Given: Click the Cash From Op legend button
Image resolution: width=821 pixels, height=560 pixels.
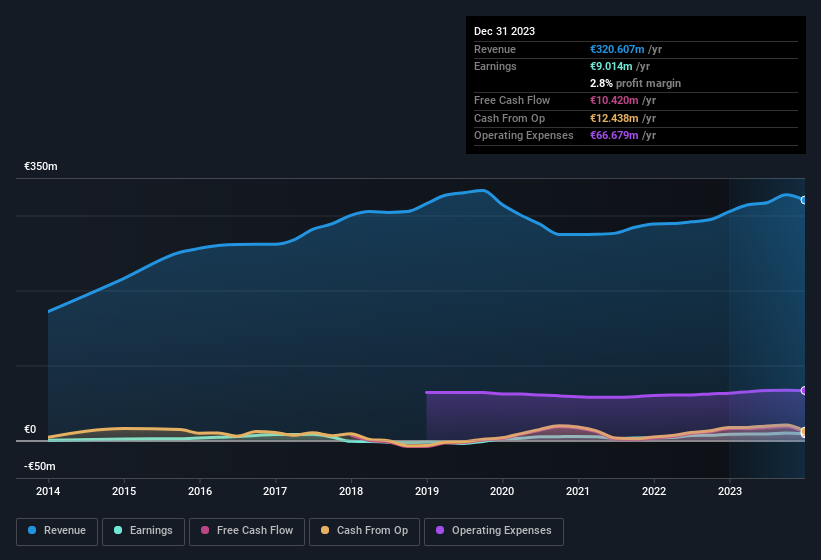Looking at the screenshot, I should point(364,530).
